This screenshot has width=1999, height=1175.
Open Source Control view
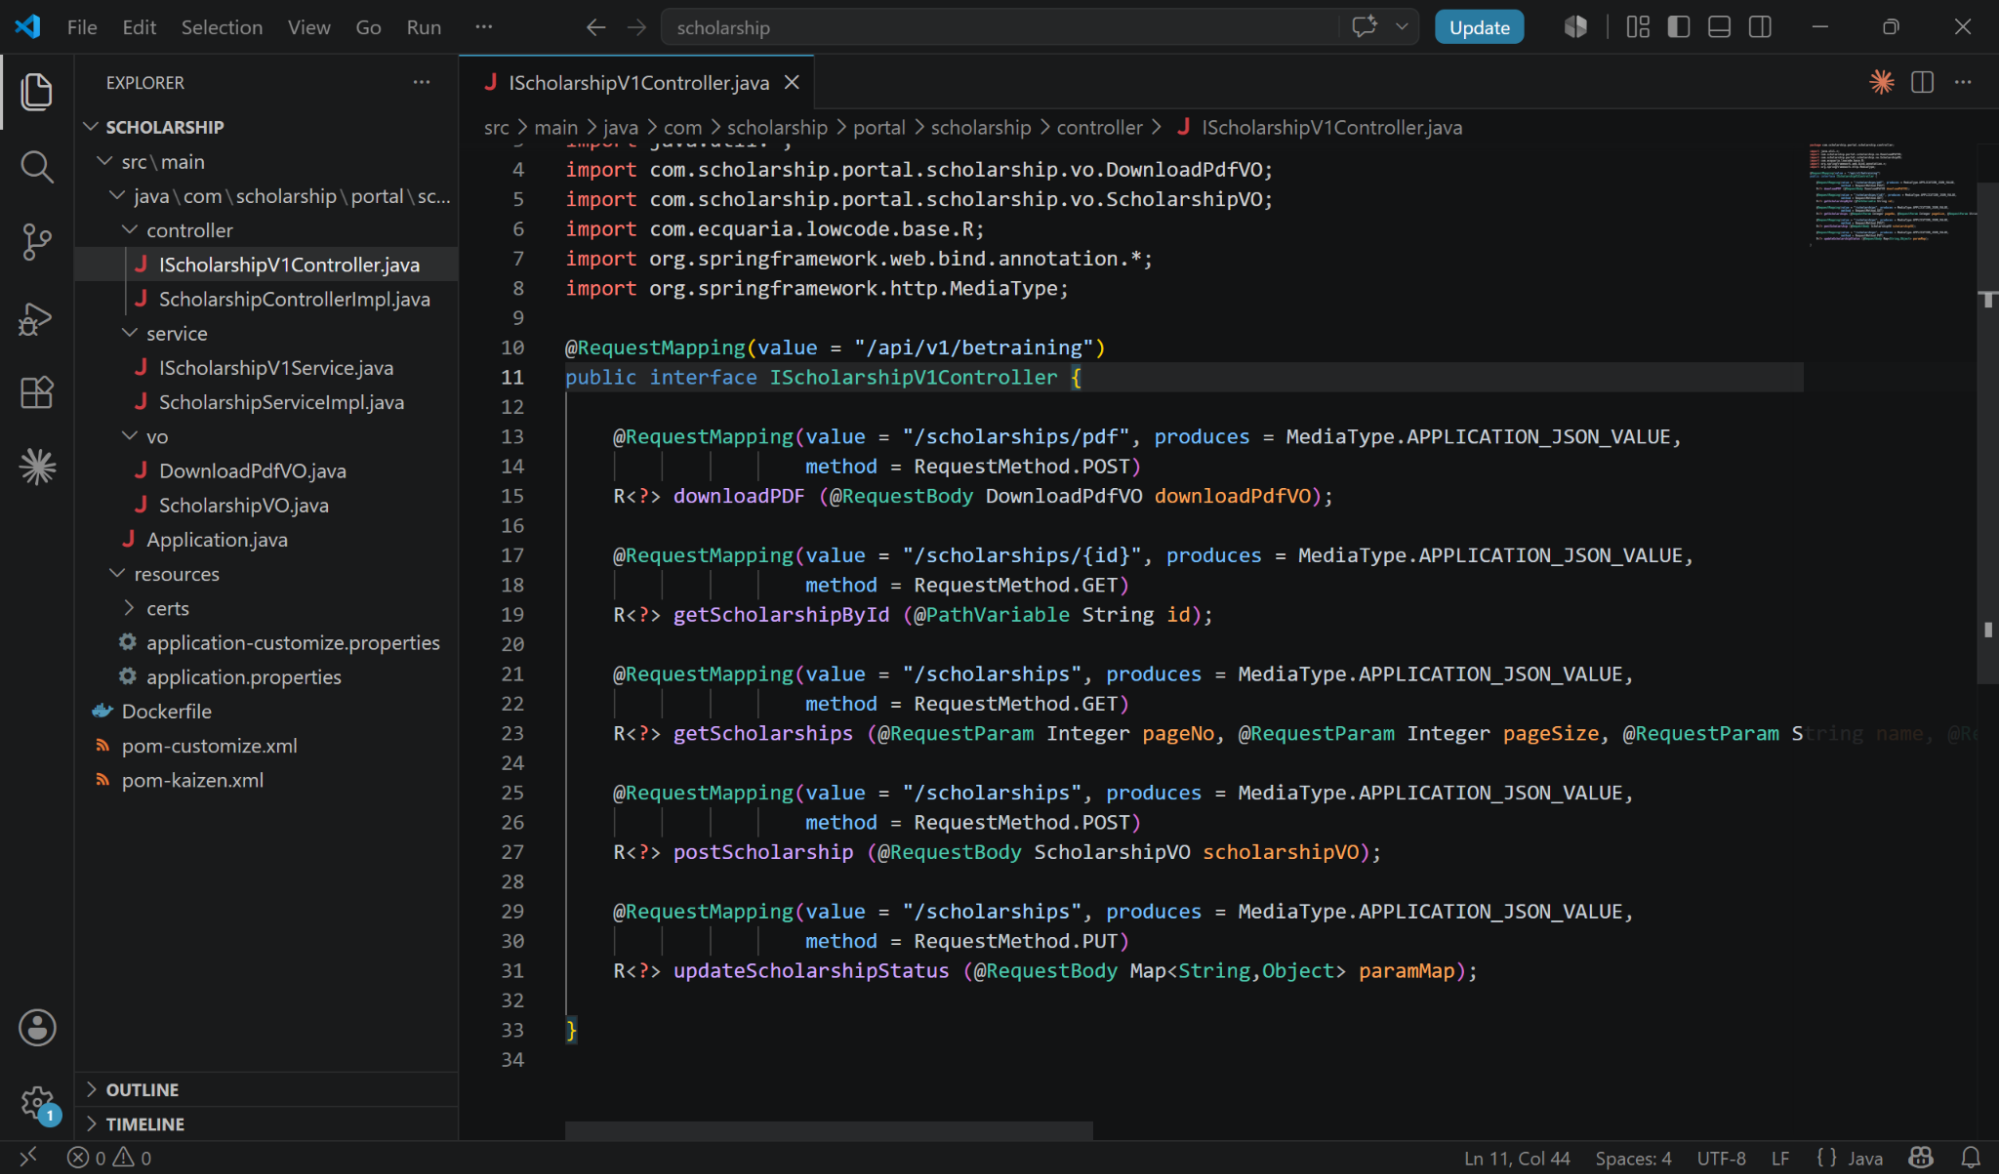(37, 242)
